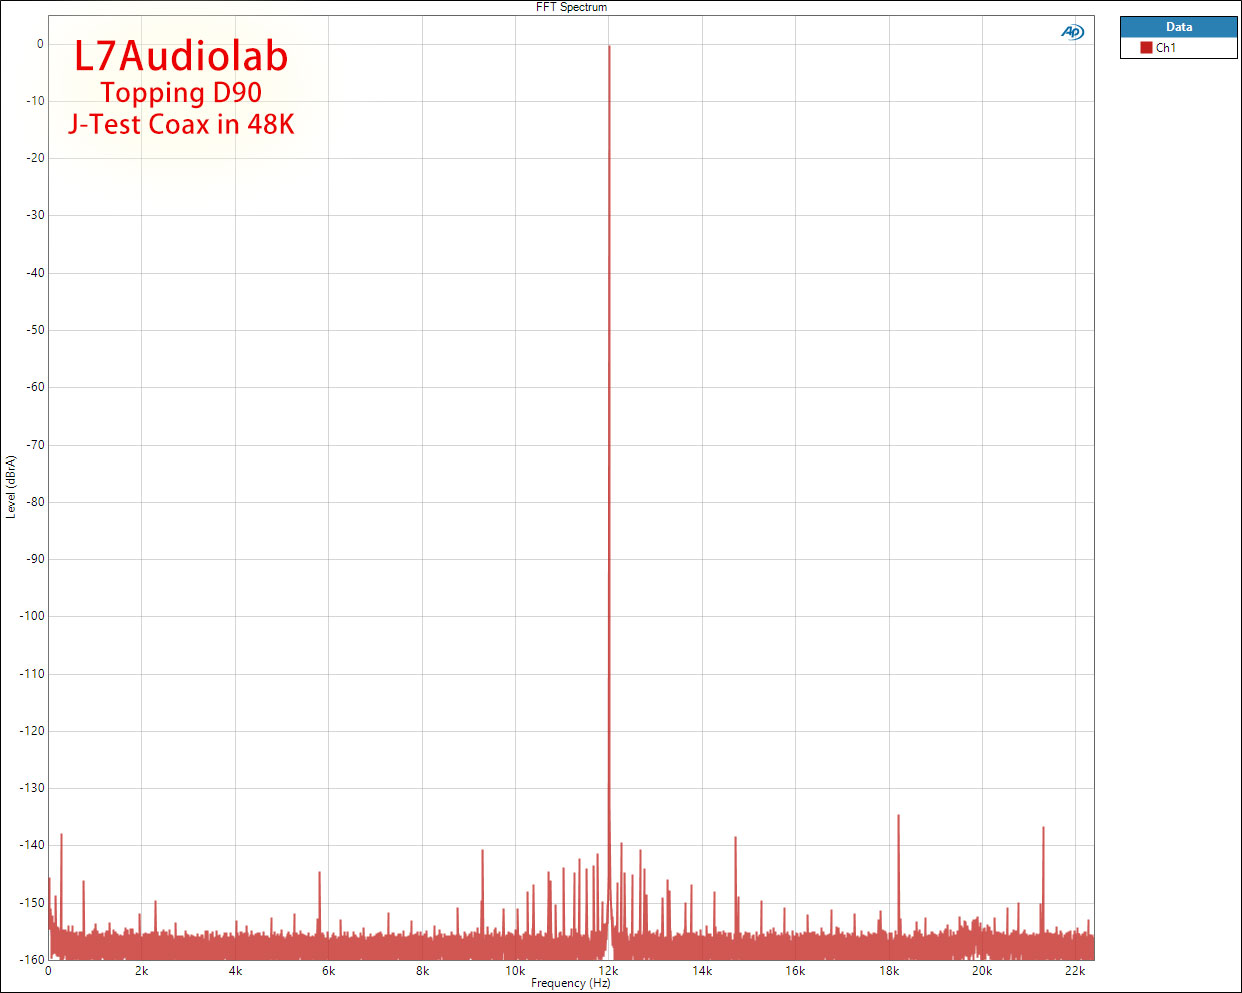Screen dimensions: 1242x993
Task: Click the -100 tick label on level axis
Action: click(32, 616)
